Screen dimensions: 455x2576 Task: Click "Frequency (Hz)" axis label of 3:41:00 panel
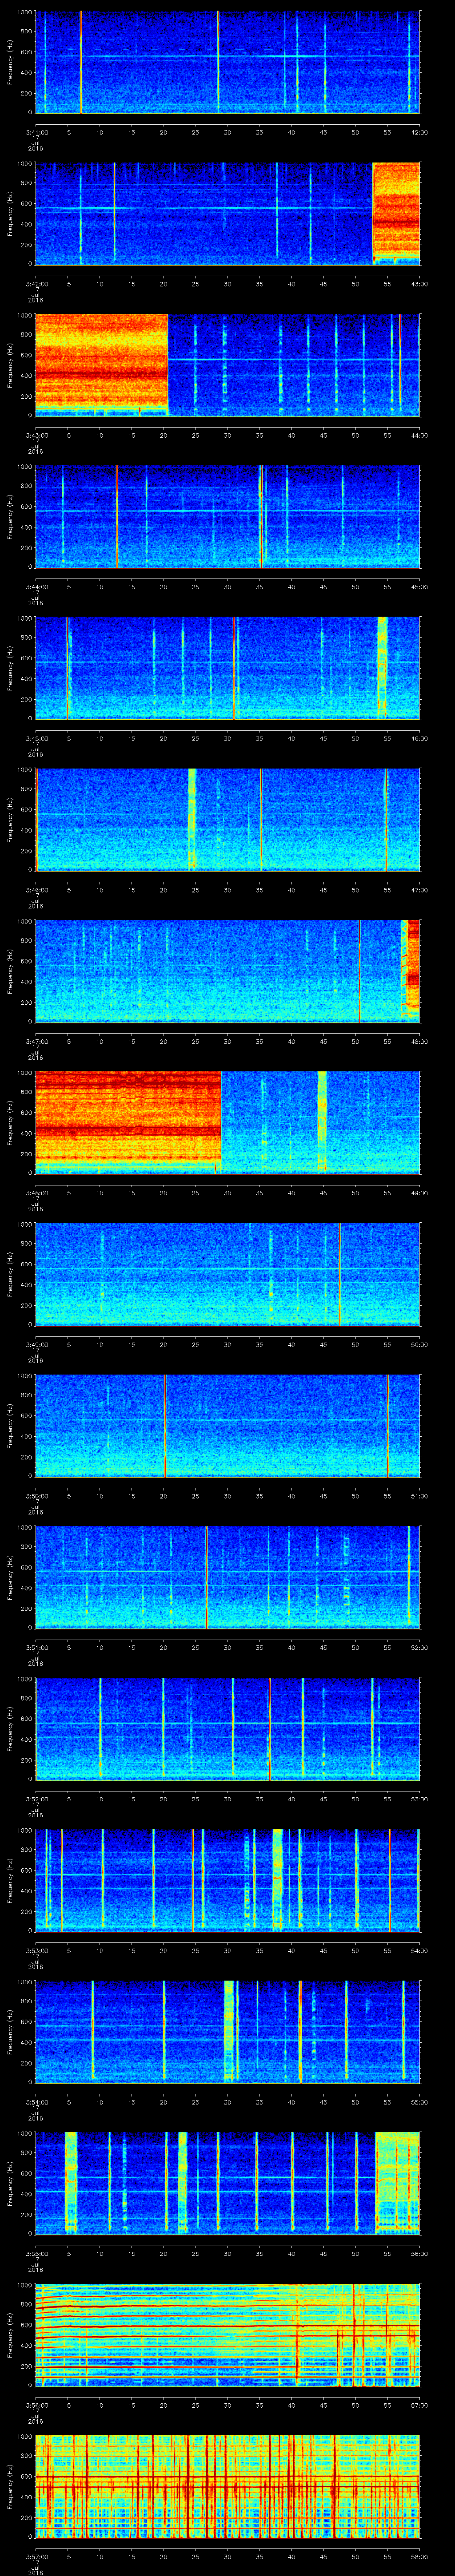(x=10, y=62)
